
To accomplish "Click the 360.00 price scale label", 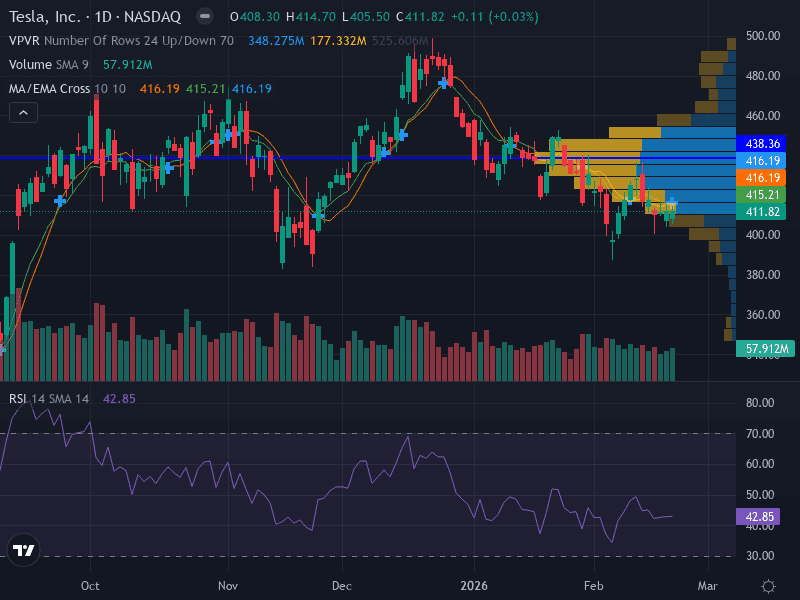I will [763, 314].
